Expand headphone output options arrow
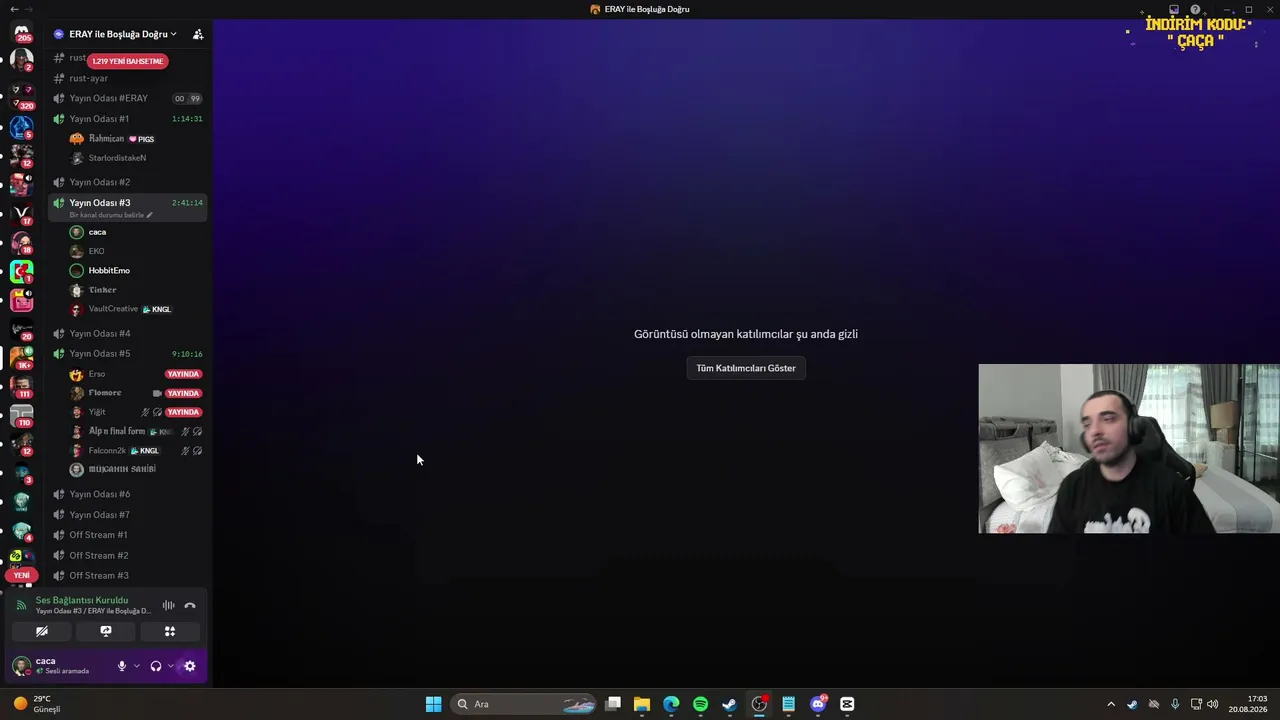Image resolution: width=1280 pixels, height=720 pixels. 170,666
